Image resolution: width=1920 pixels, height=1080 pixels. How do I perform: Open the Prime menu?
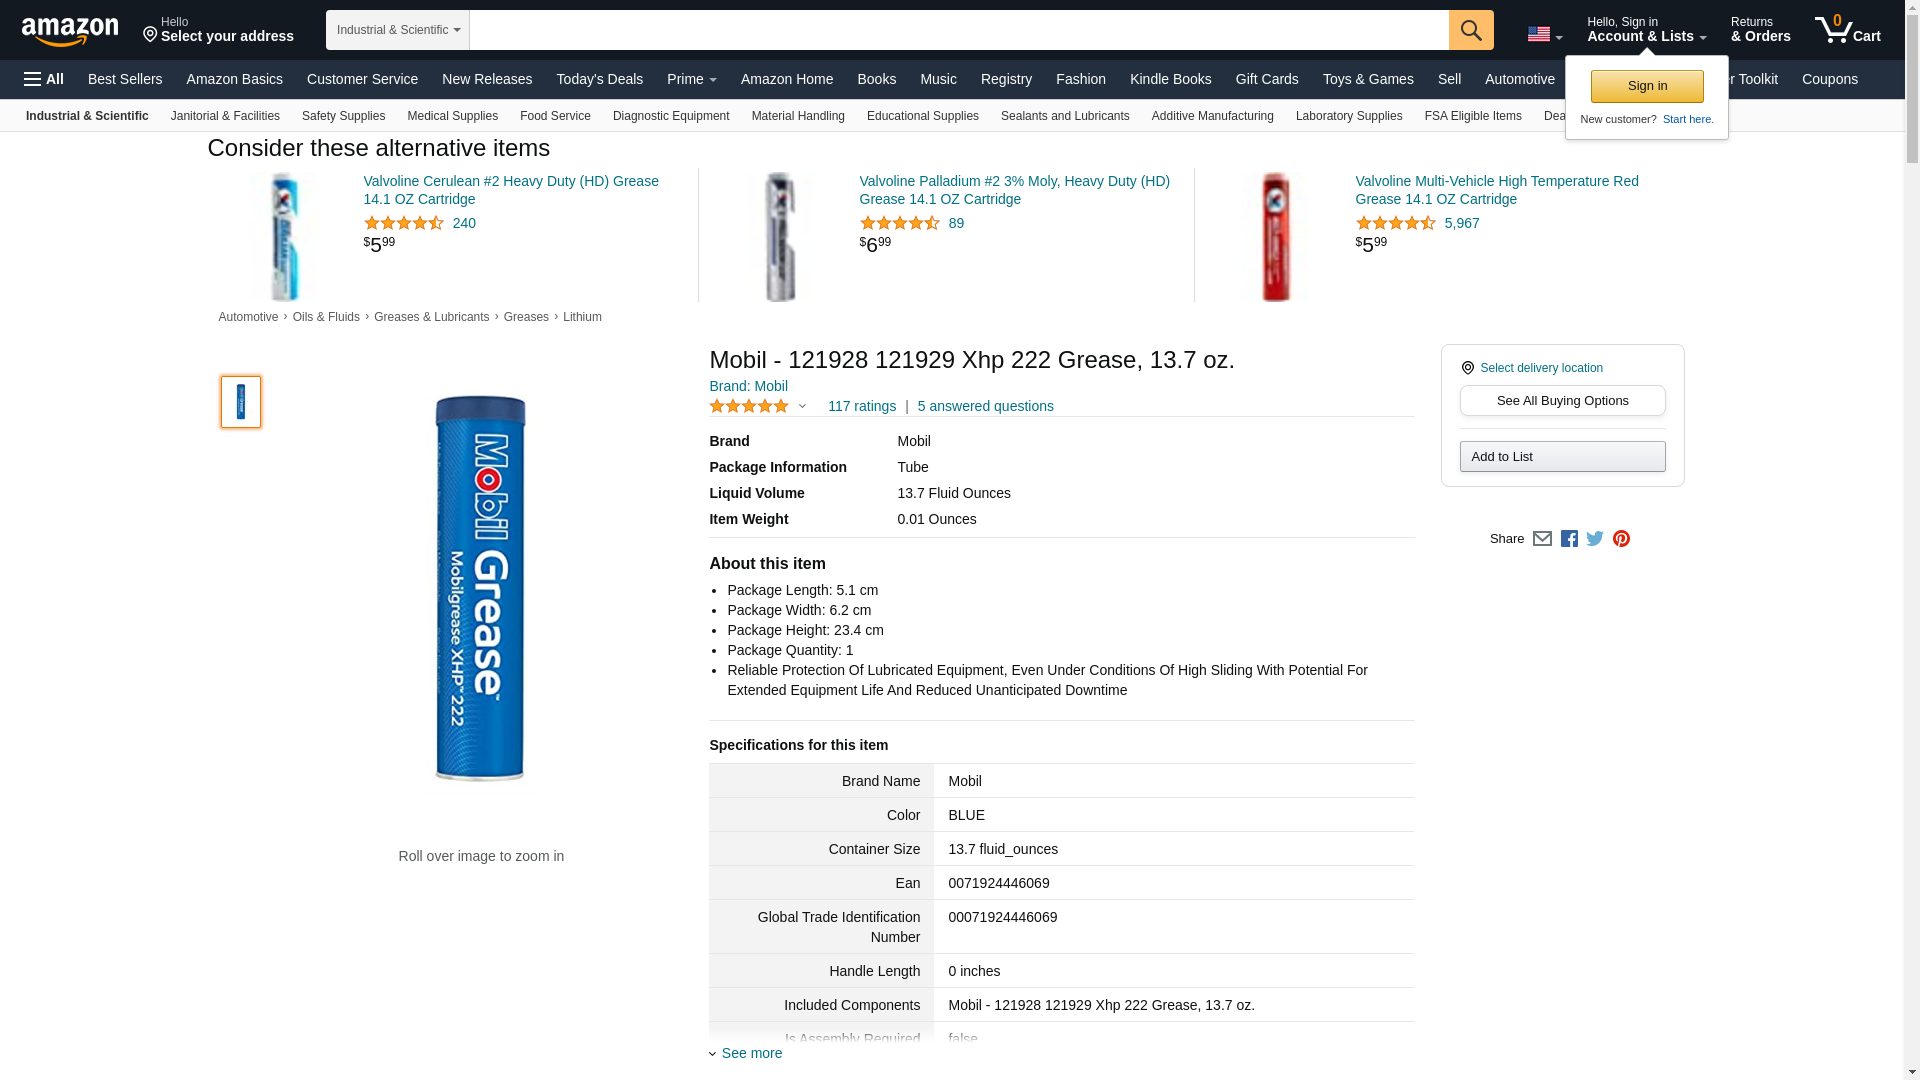(x=691, y=79)
